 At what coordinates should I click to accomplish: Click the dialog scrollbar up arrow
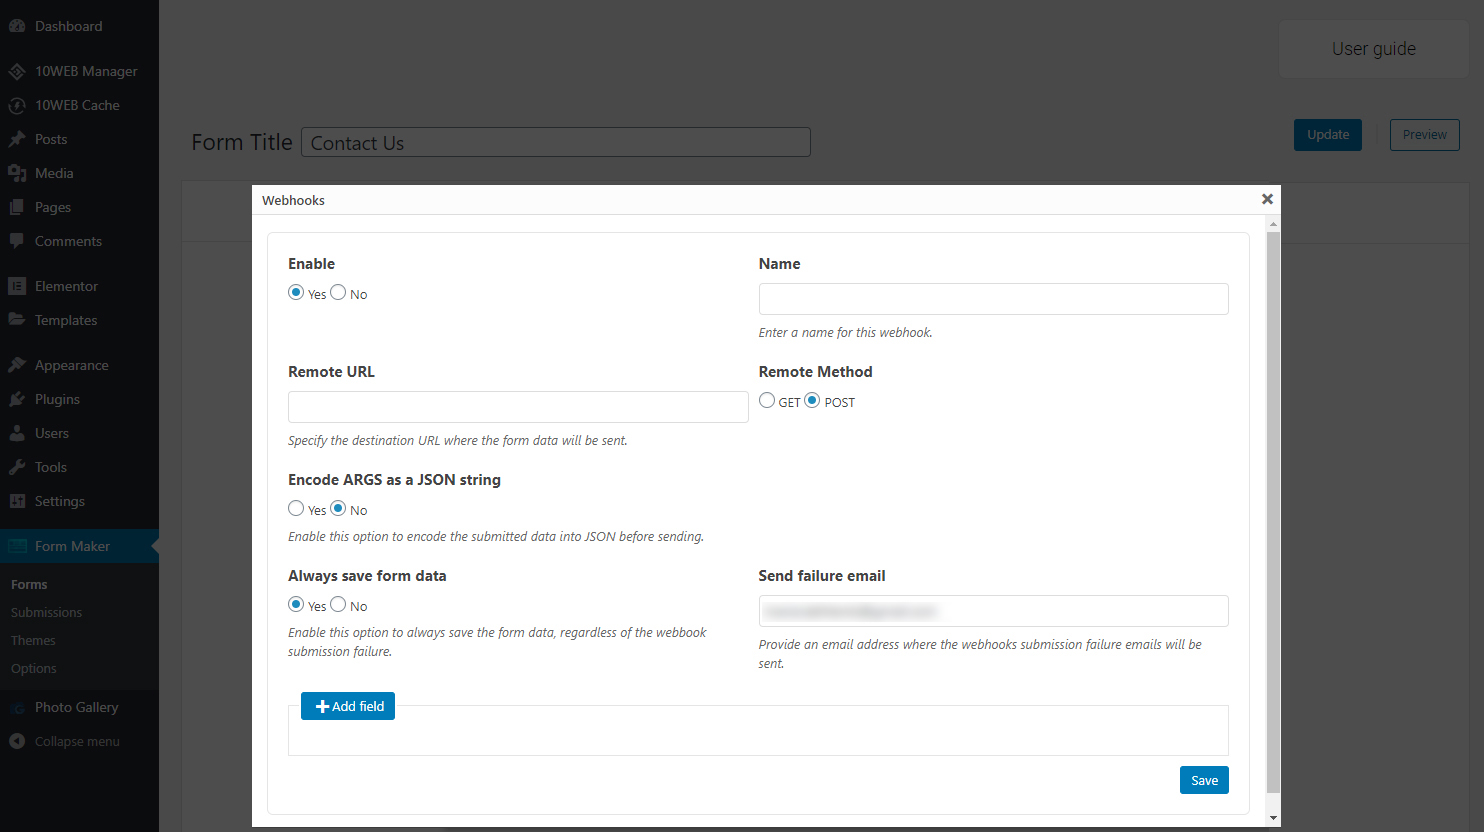[x=1273, y=223]
